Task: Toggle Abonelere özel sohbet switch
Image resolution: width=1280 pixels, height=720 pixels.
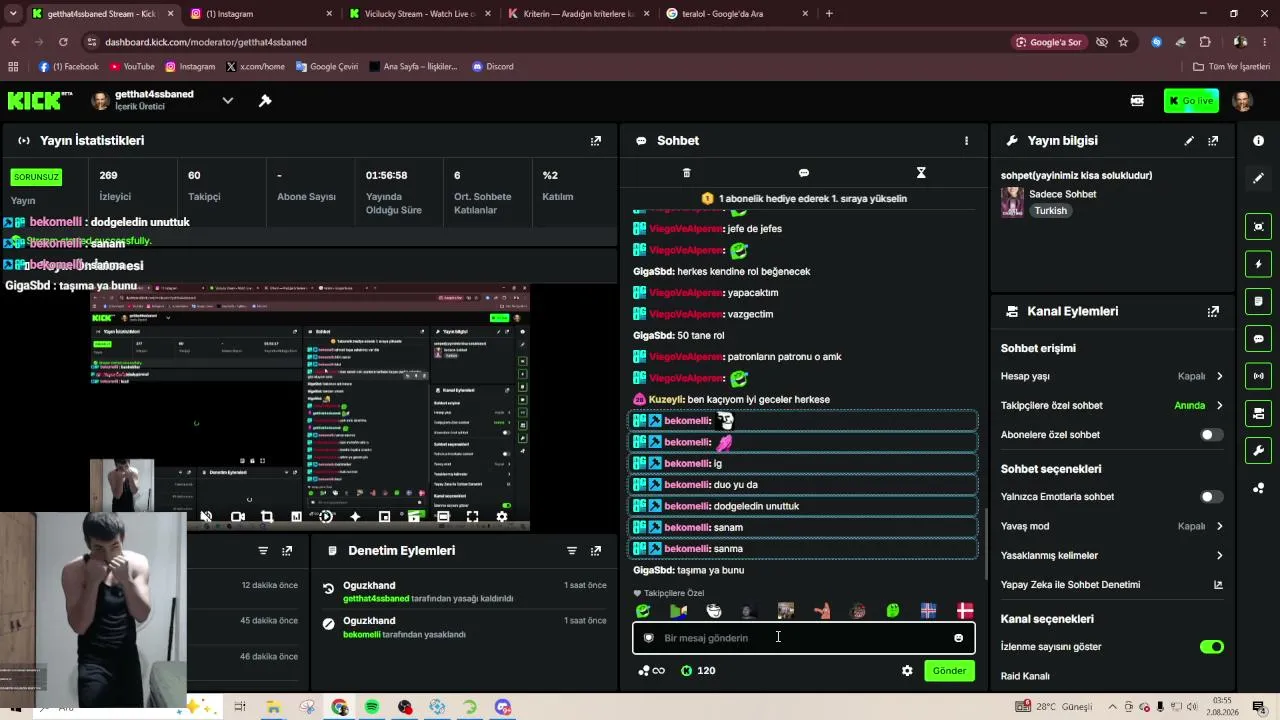Action: coord(1211,435)
